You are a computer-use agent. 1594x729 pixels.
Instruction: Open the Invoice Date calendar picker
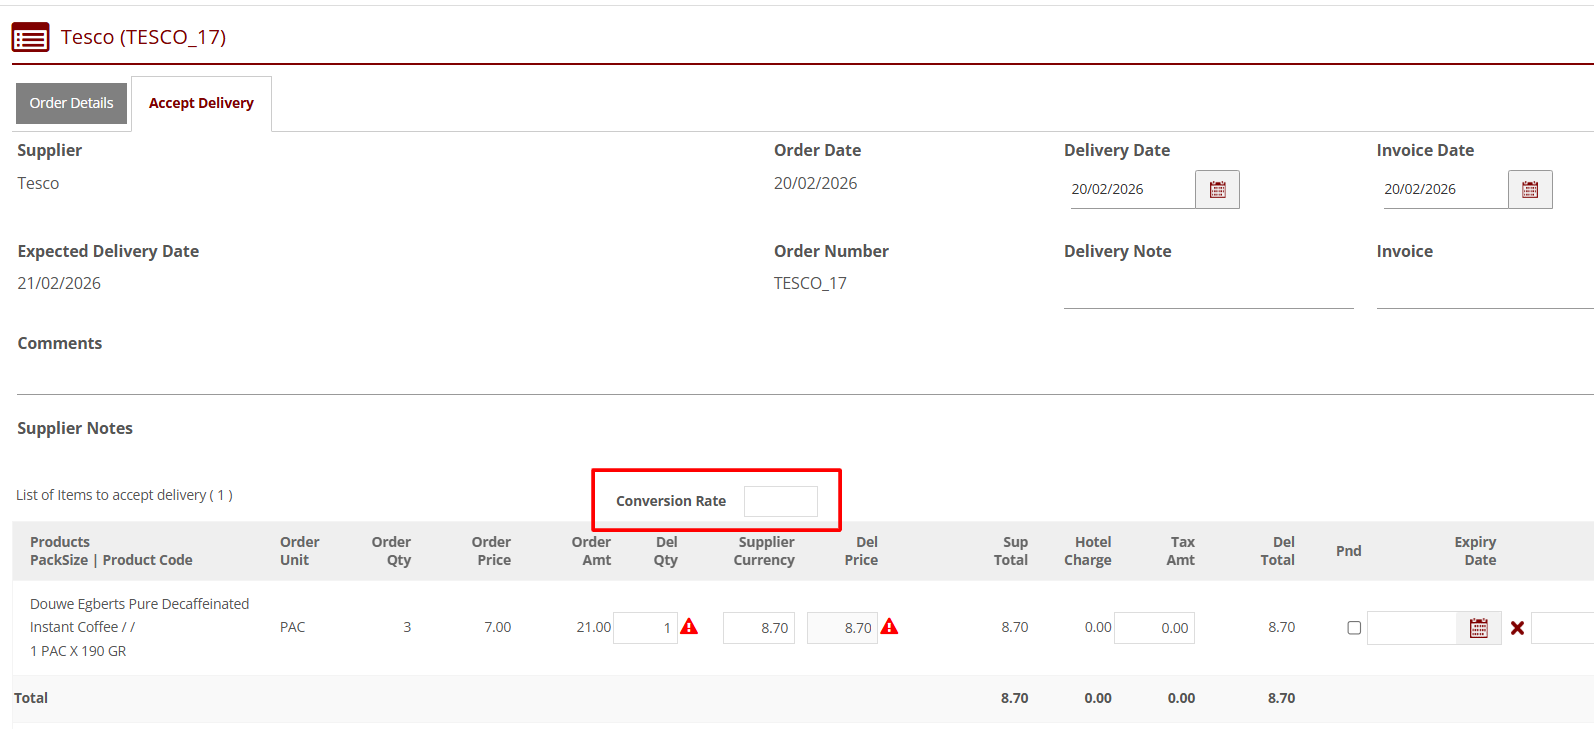pyautogui.click(x=1529, y=190)
